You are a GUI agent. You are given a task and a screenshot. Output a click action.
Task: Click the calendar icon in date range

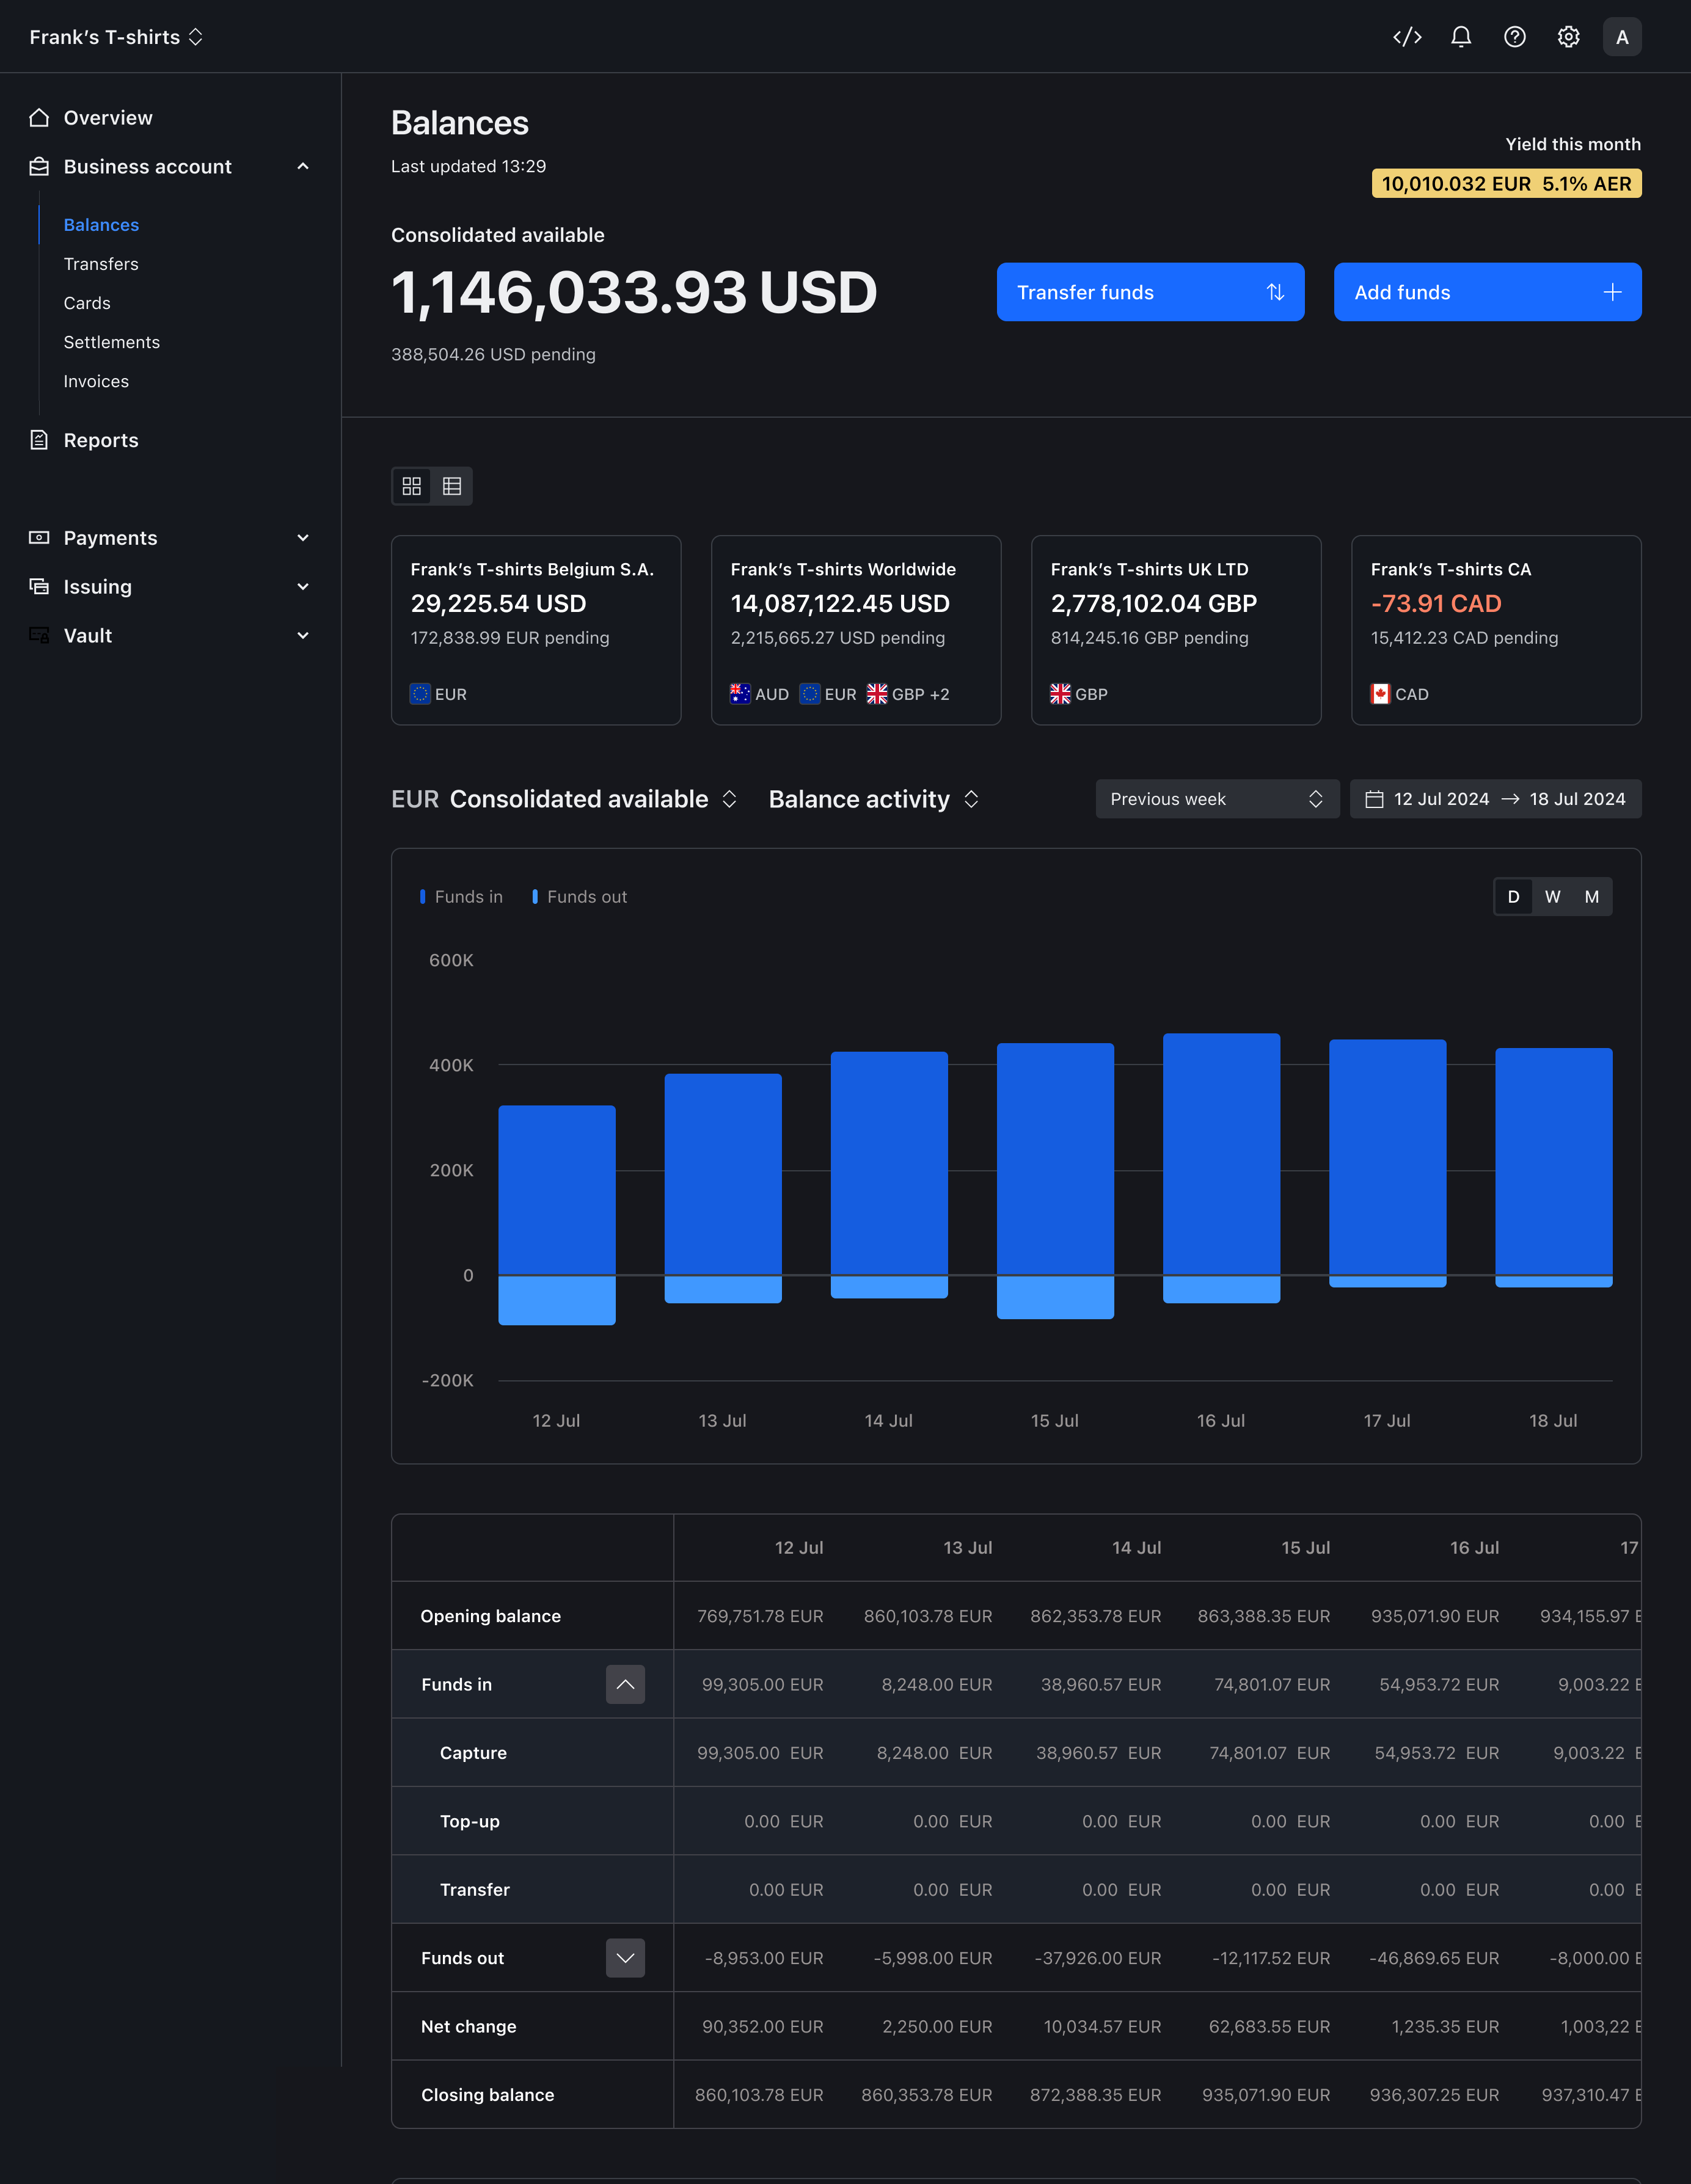point(1374,799)
